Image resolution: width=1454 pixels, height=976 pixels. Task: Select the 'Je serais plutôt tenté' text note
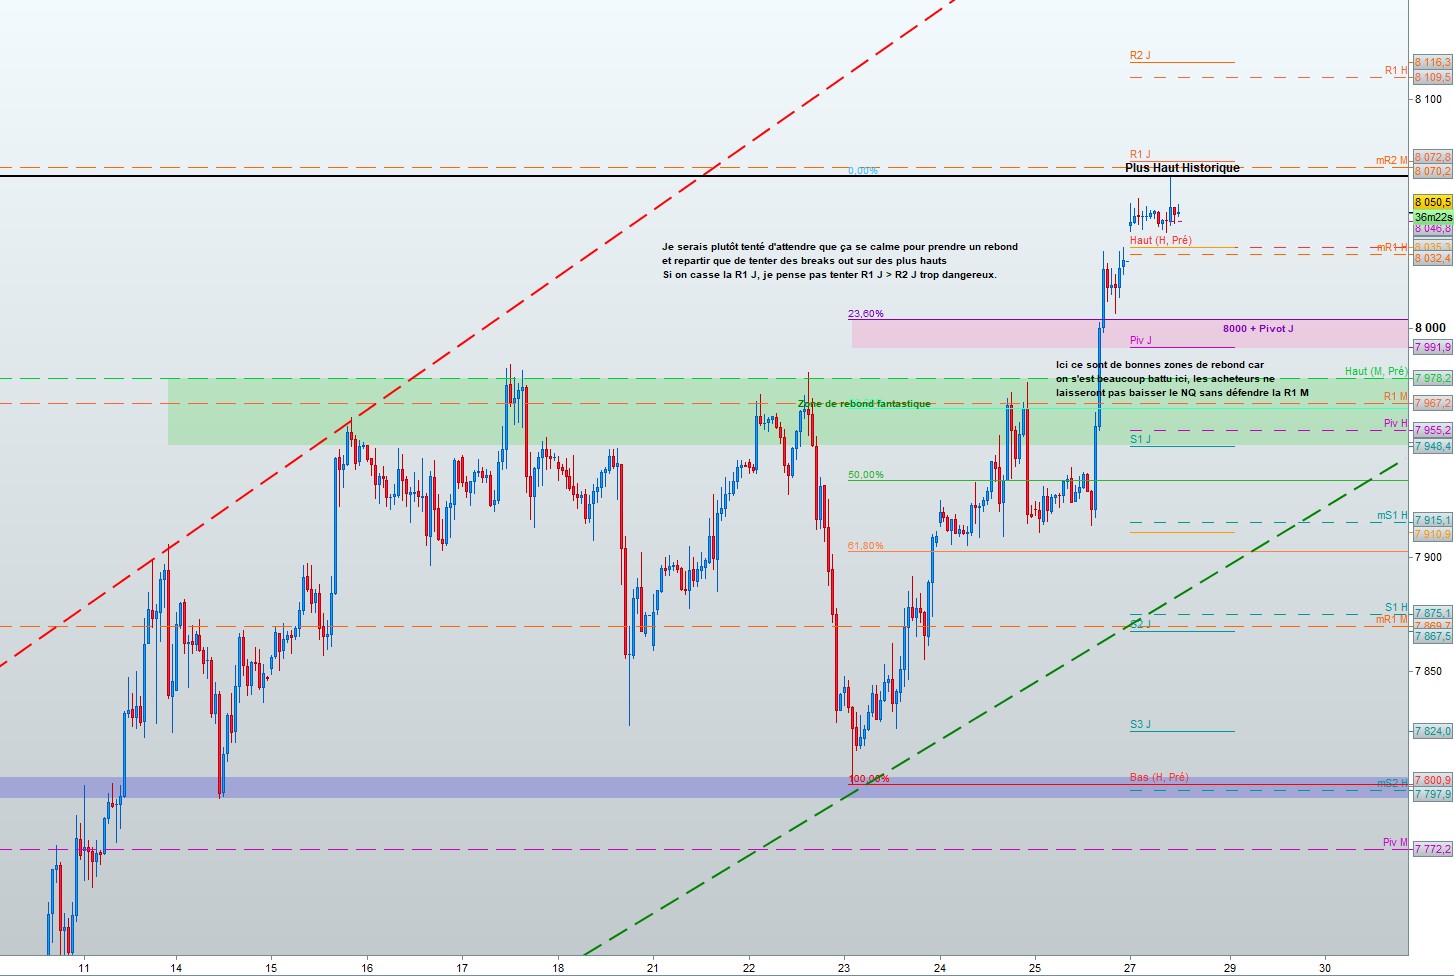840,260
